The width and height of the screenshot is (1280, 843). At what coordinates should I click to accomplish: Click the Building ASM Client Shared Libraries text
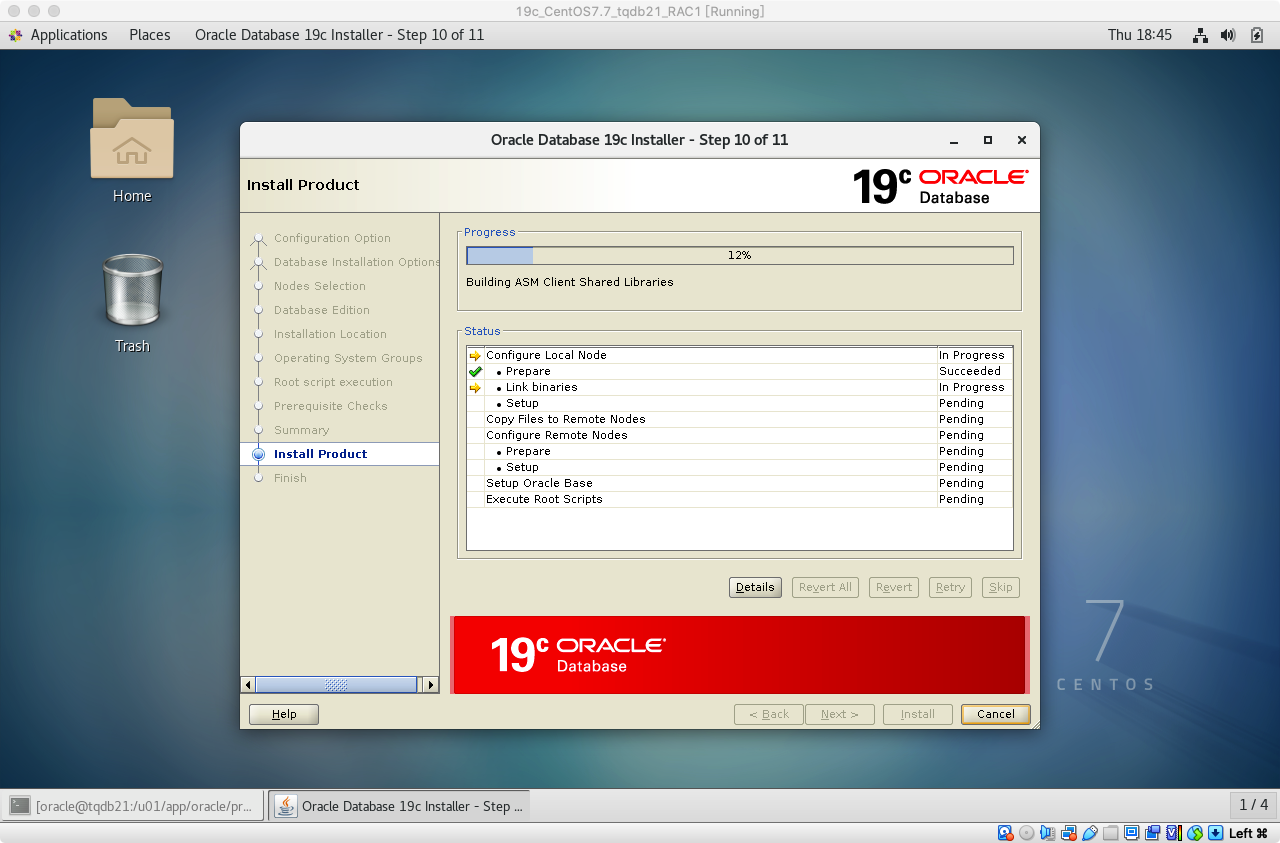570,282
